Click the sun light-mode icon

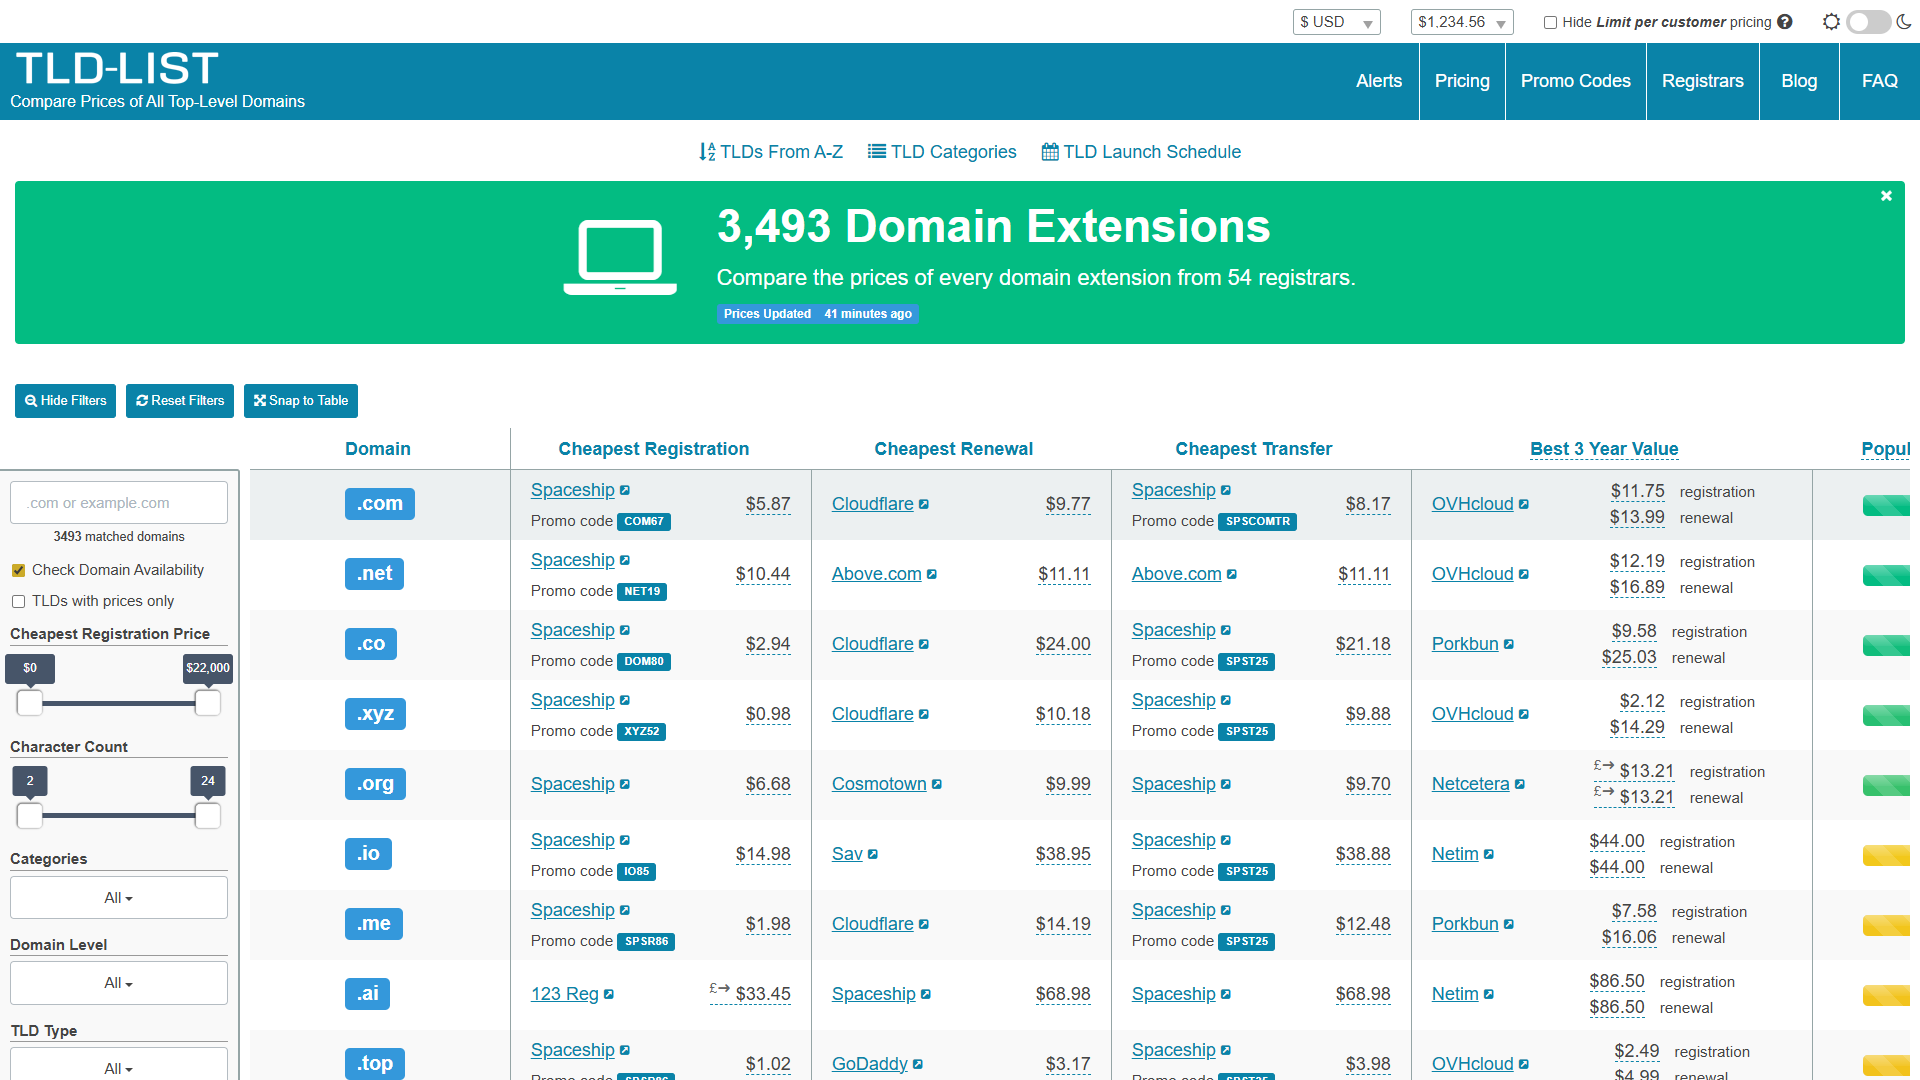(x=1831, y=22)
